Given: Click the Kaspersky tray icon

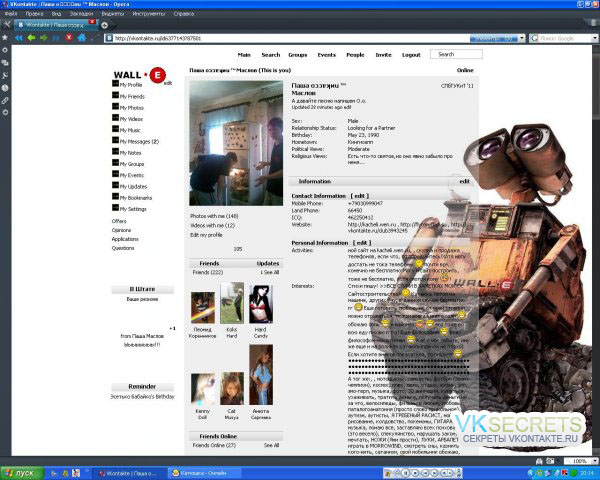Looking at the screenshot, I should (x=565, y=473).
